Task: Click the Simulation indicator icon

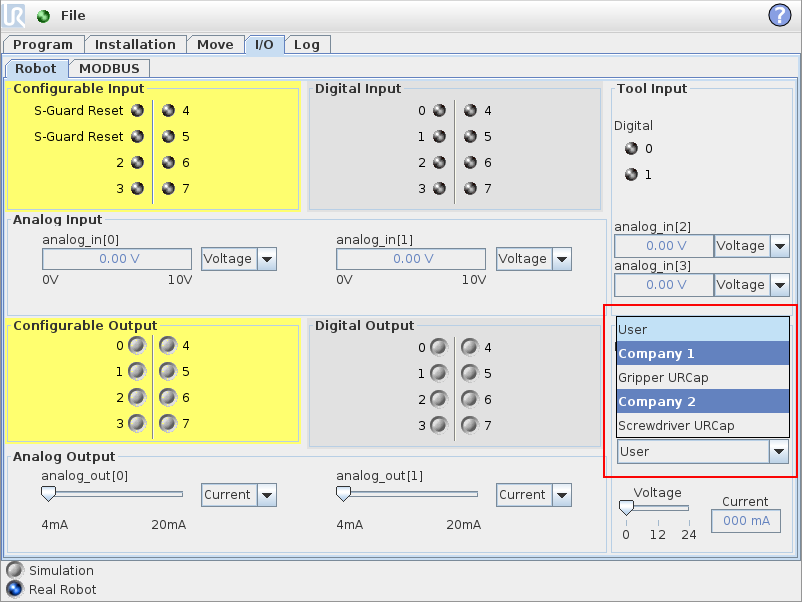Action: point(14,570)
